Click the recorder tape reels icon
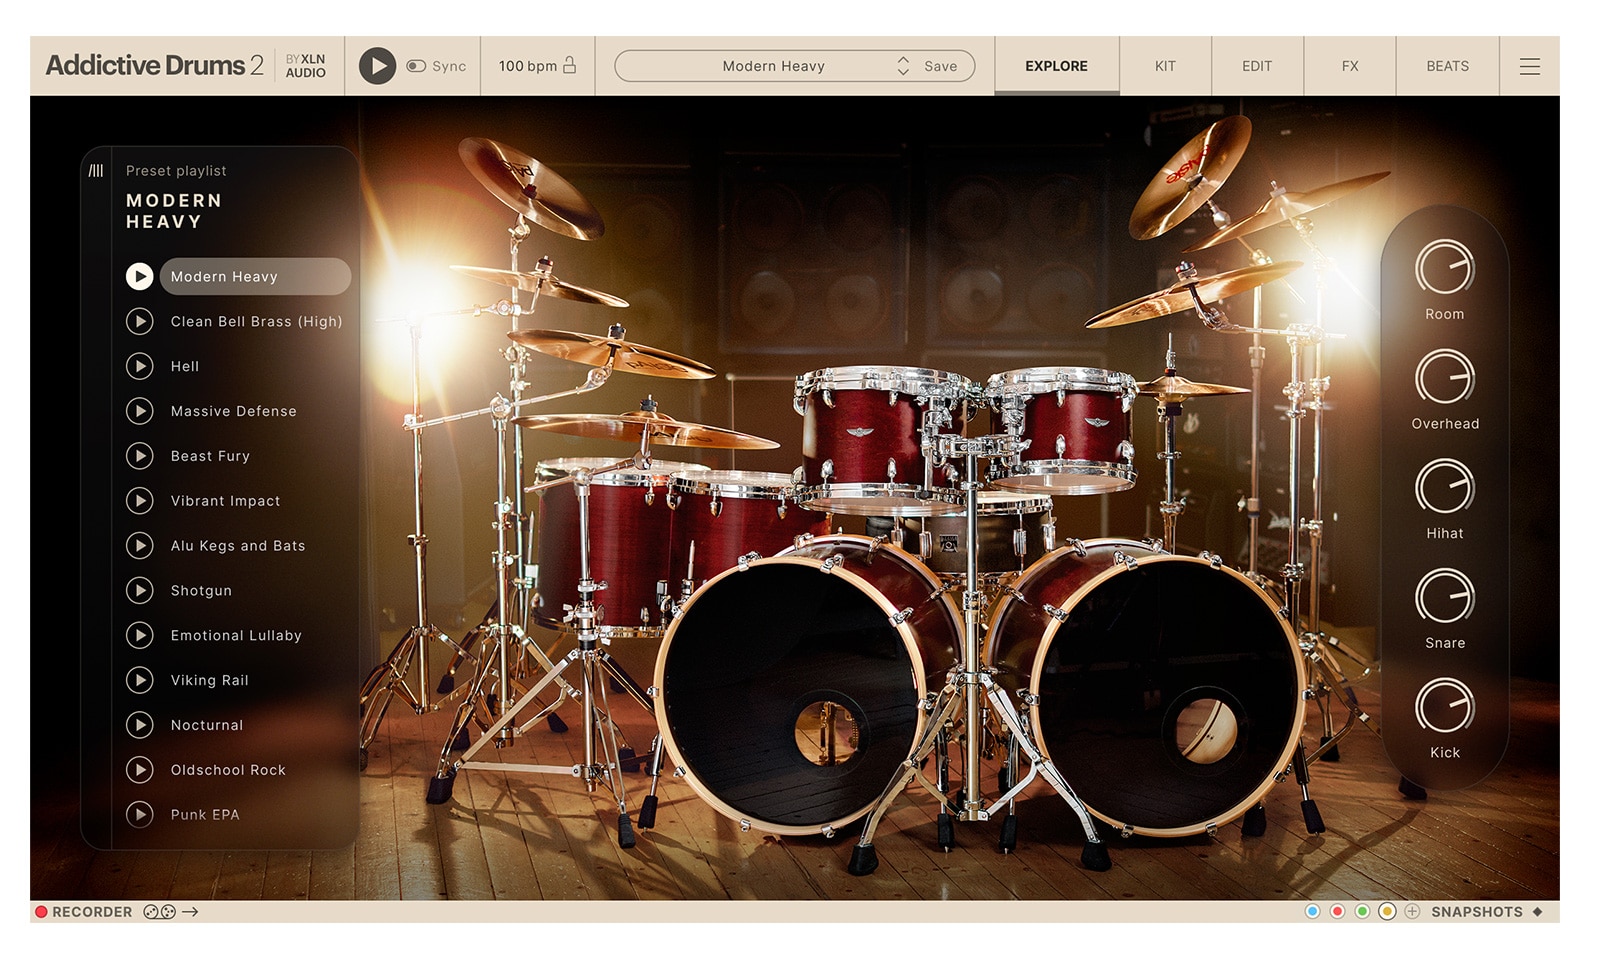1620x955 pixels. (x=159, y=912)
